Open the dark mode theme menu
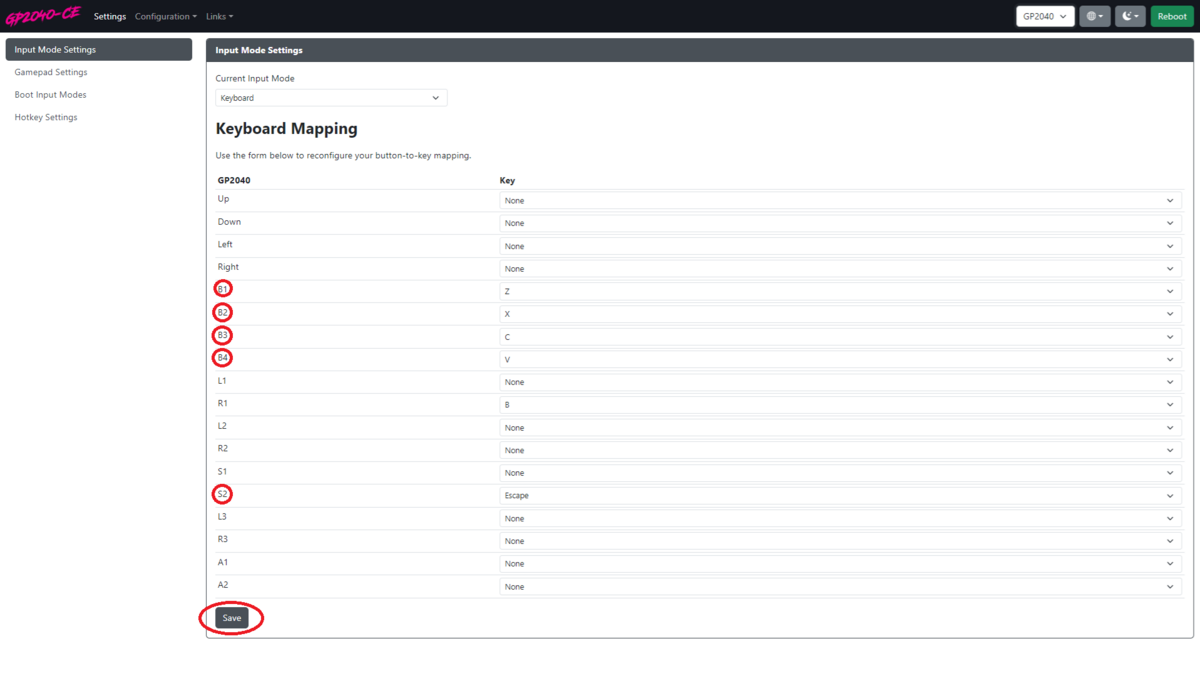Image resolution: width=1200 pixels, height=676 pixels. 1130,16
